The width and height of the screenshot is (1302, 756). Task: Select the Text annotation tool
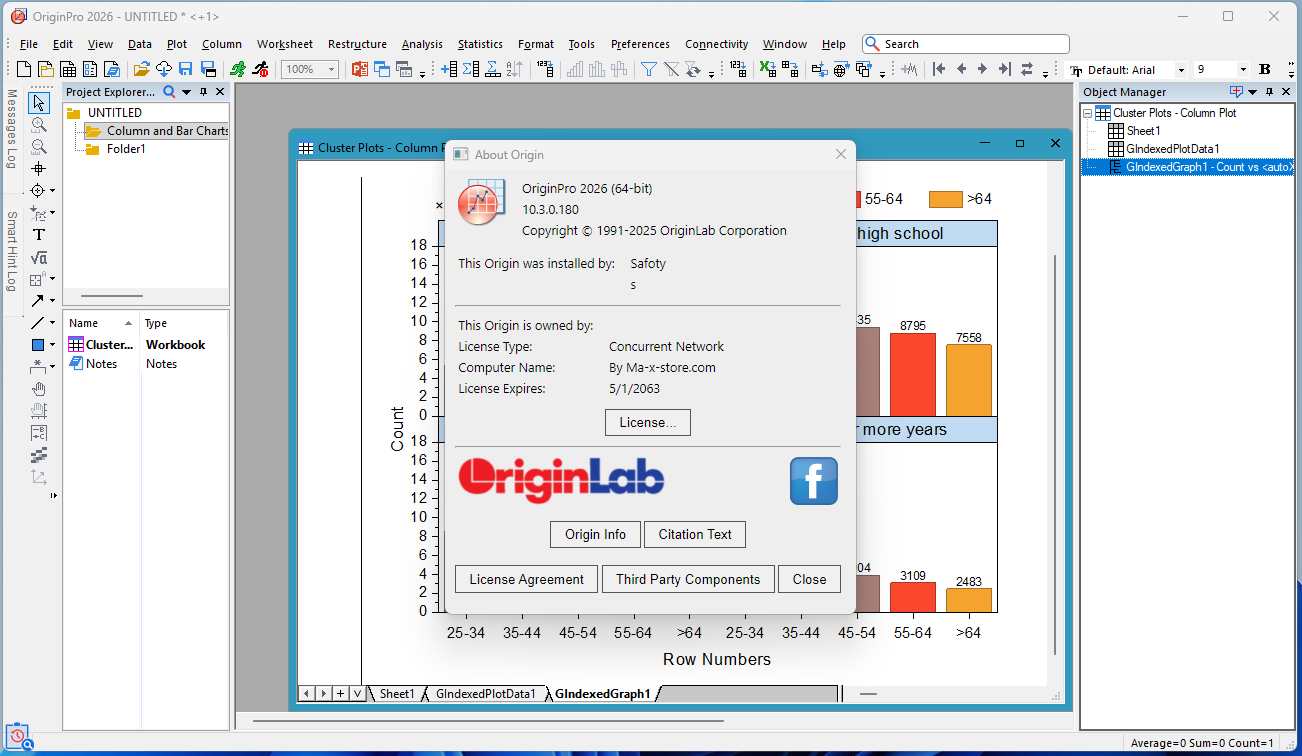click(x=40, y=235)
